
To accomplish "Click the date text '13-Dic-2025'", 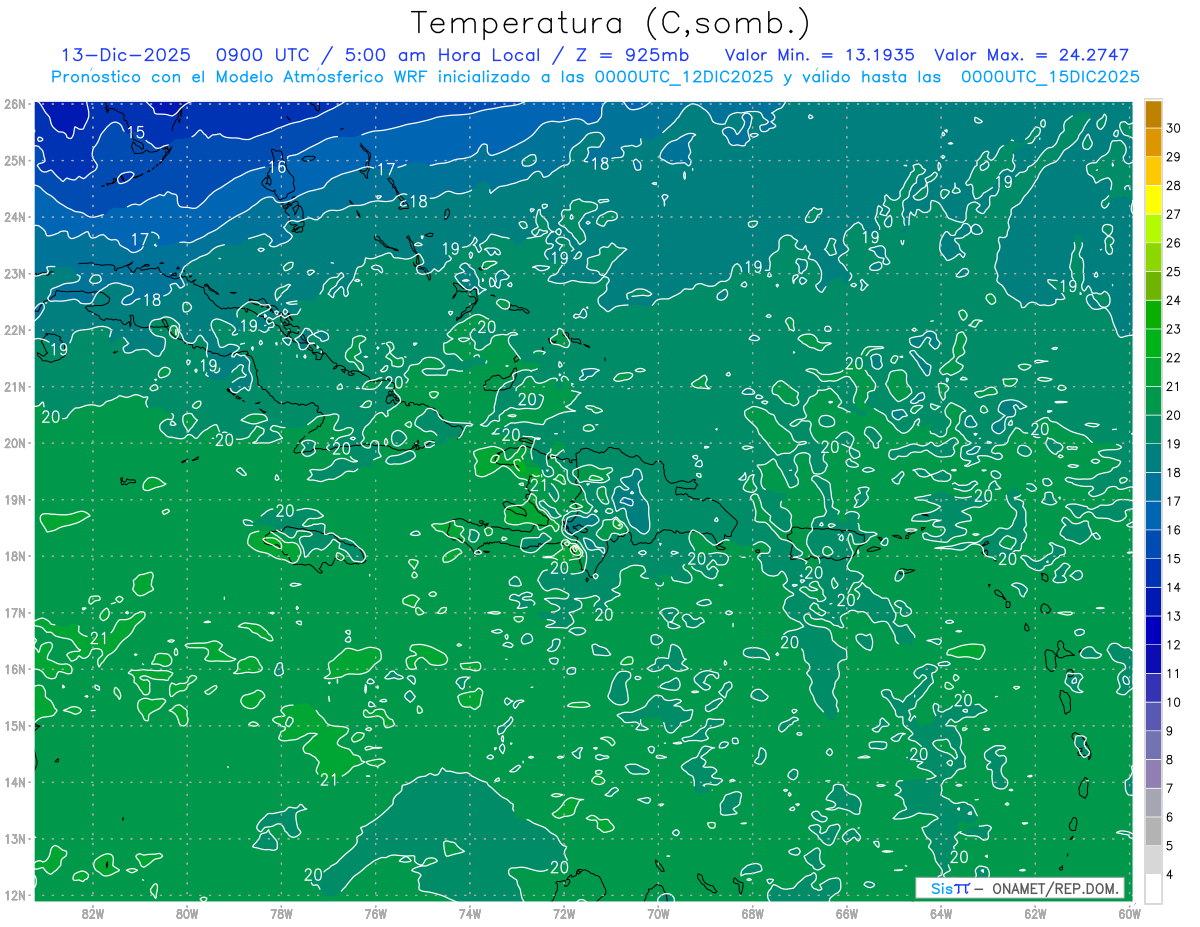I will coord(125,55).
